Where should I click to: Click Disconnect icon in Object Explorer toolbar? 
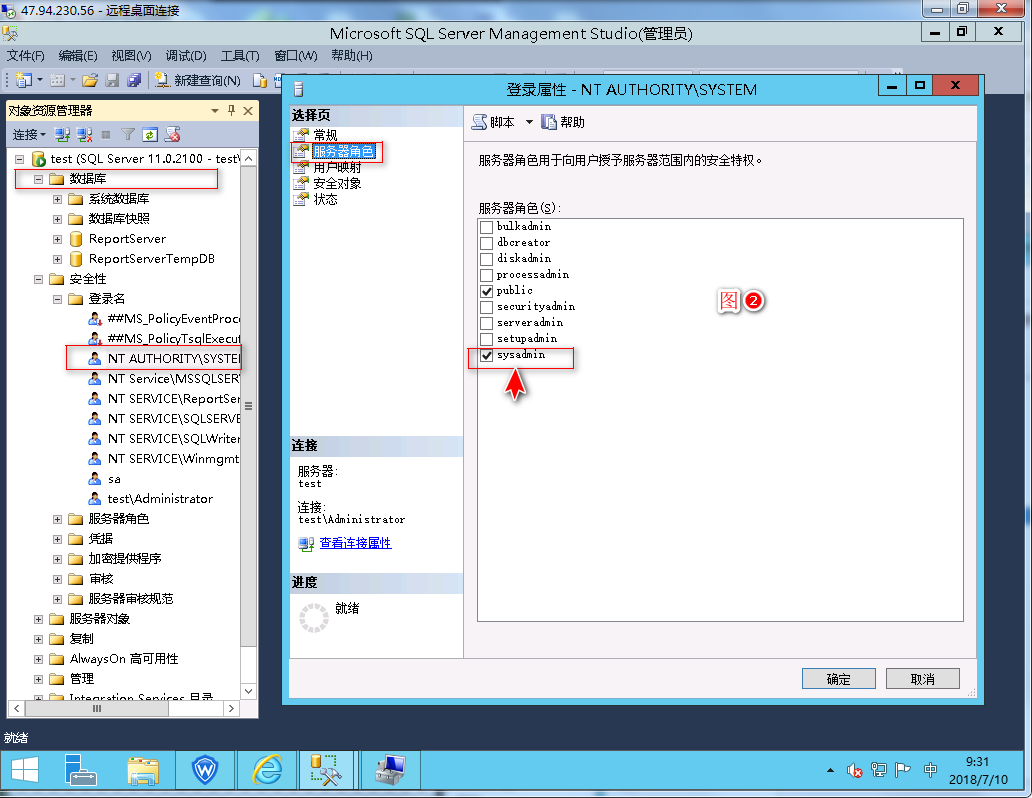pos(84,135)
